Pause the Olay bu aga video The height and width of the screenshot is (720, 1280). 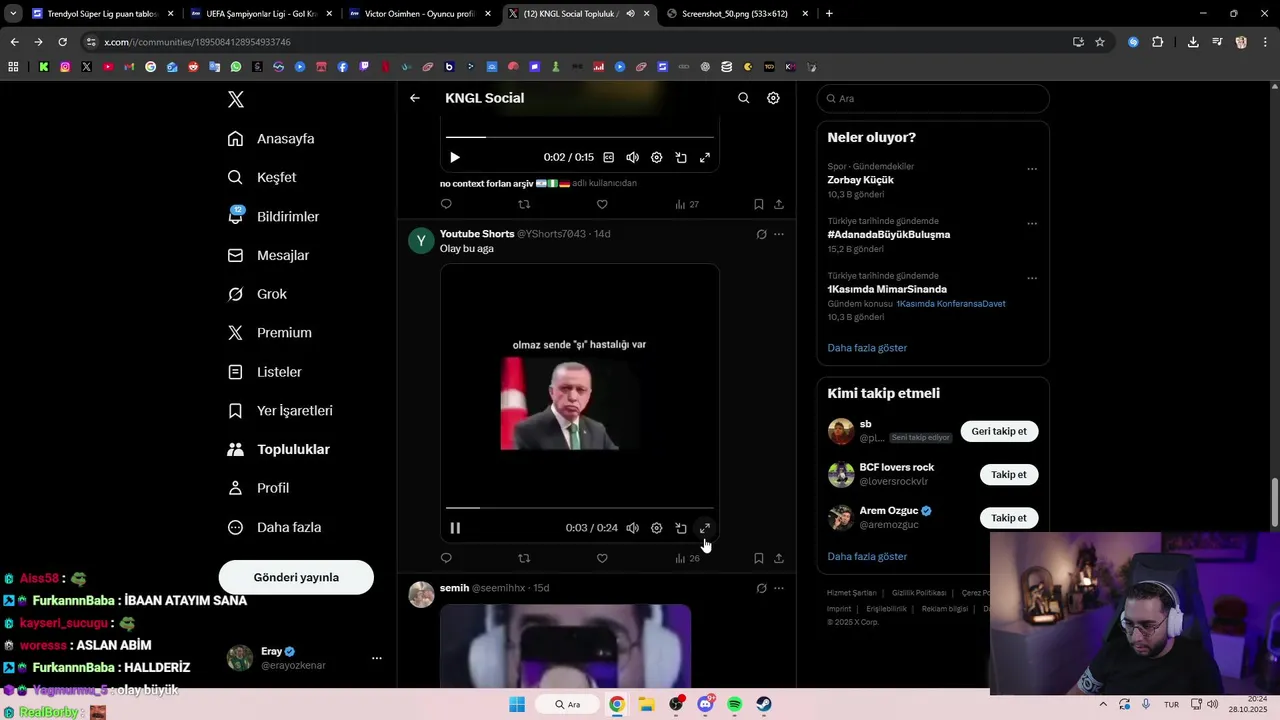(x=455, y=528)
